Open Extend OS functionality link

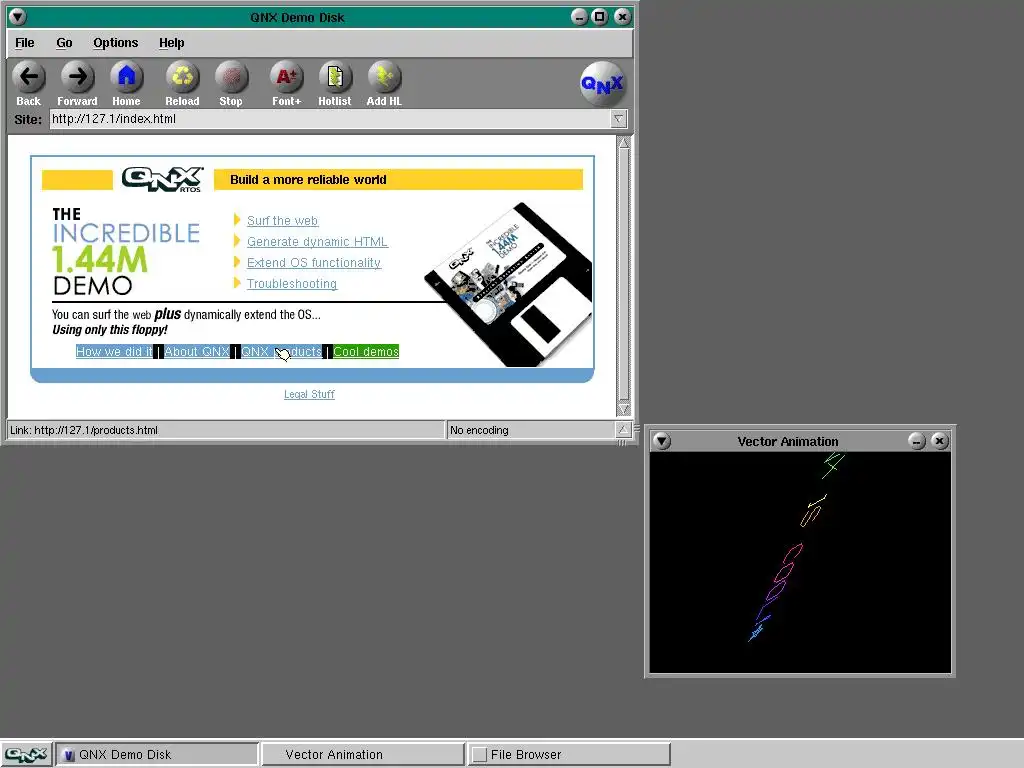pyautogui.click(x=313, y=263)
